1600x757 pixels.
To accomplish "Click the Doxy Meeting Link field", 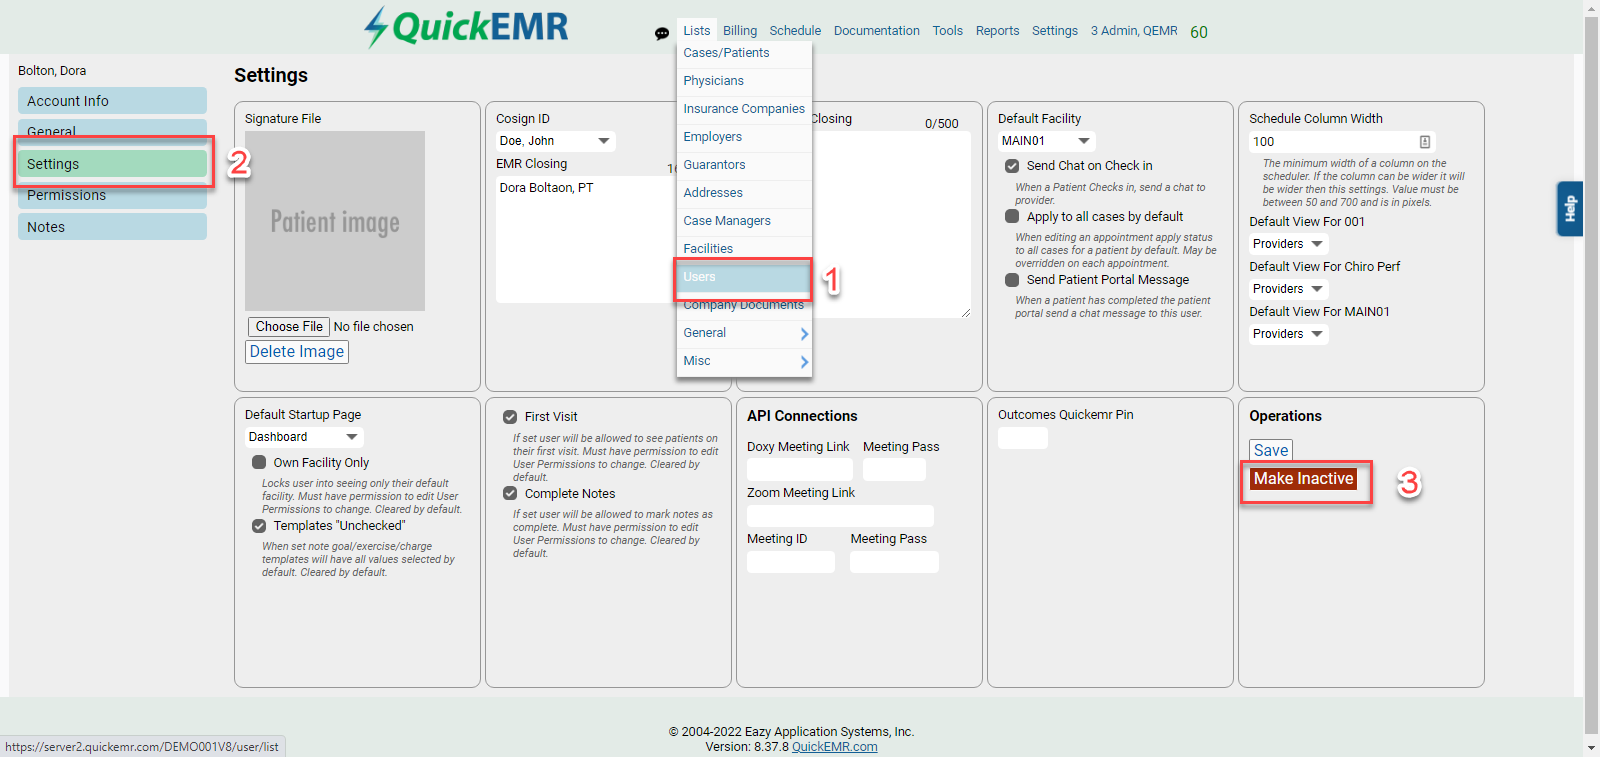I will [x=799, y=469].
